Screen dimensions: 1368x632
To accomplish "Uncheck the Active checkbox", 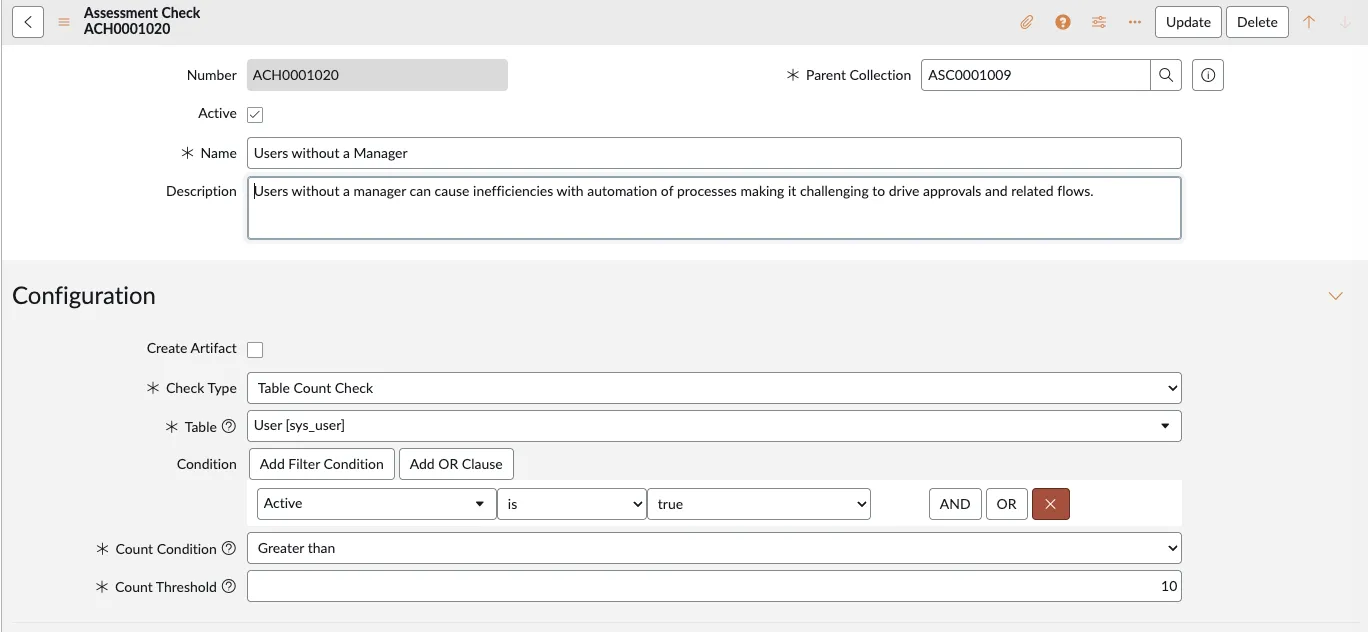I will (x=255, y=114).
